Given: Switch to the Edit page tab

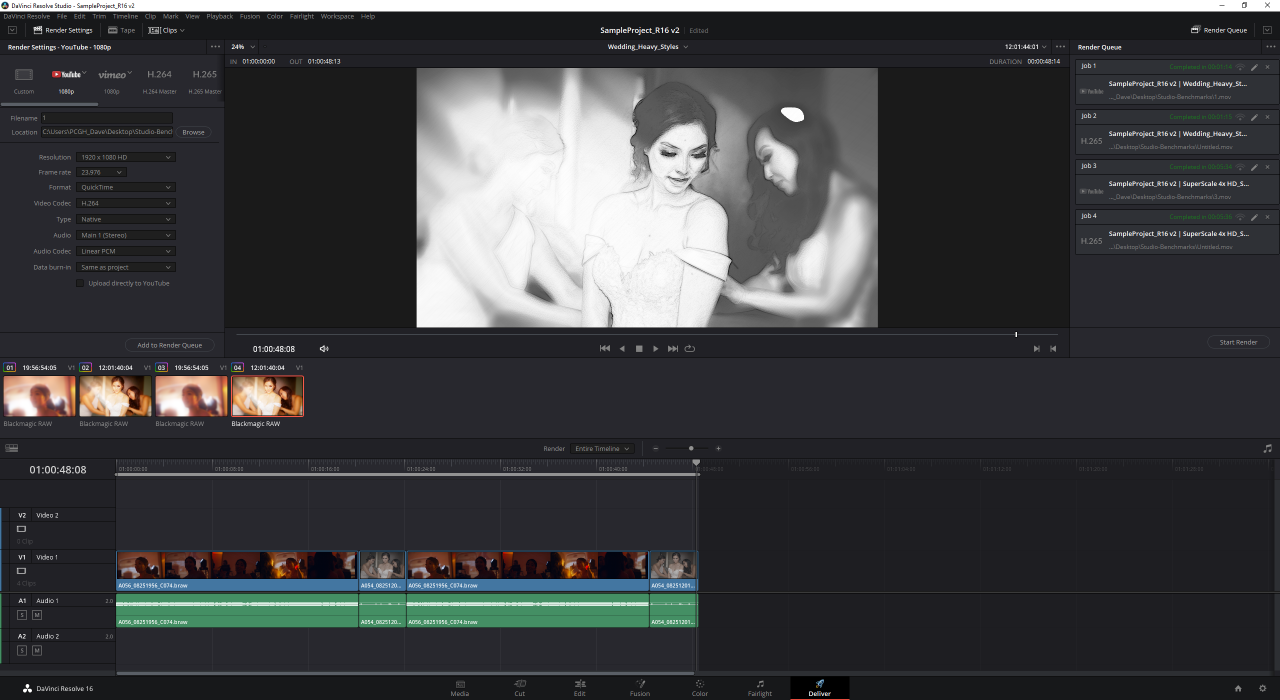Looking at the screenshot, I should [x=580, y=688].
